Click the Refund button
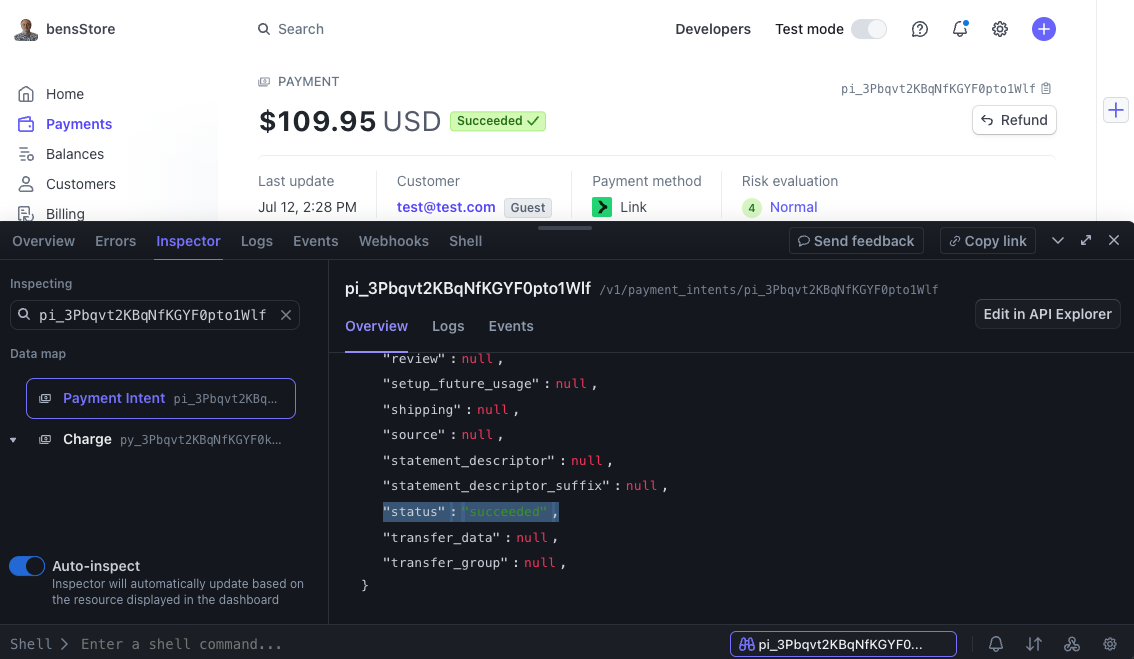 click(x=1014, y=120)
